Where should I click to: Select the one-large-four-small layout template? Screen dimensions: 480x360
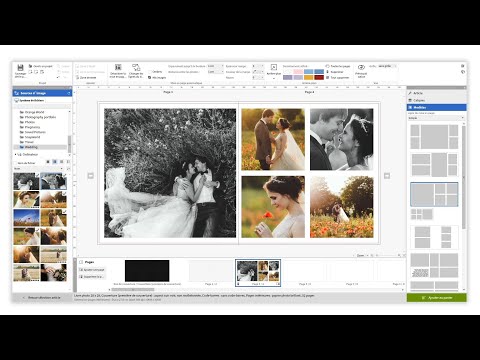click(x=434, y=194)
